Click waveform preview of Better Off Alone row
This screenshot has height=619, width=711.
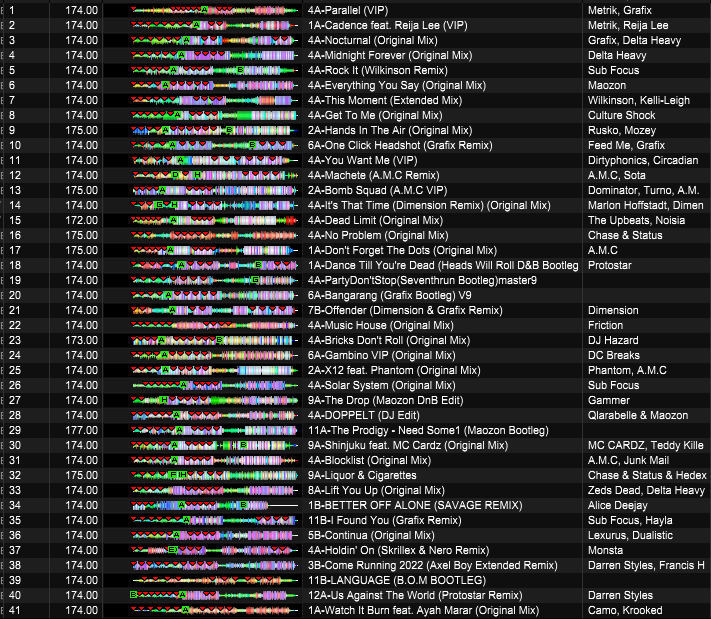click(214, 505)
